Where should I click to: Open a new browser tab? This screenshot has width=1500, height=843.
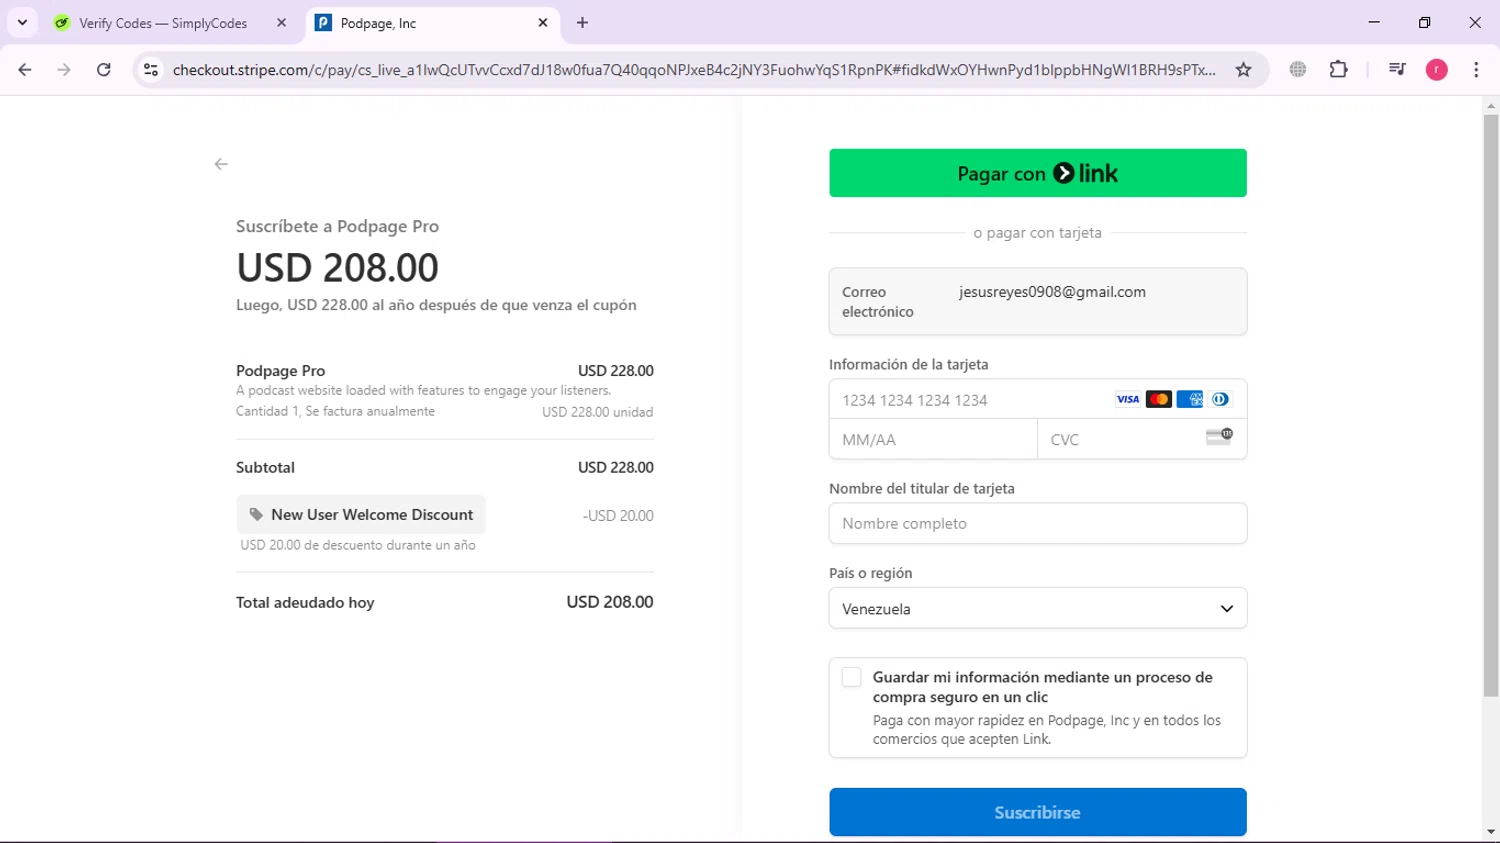click(x=582, y=22)
